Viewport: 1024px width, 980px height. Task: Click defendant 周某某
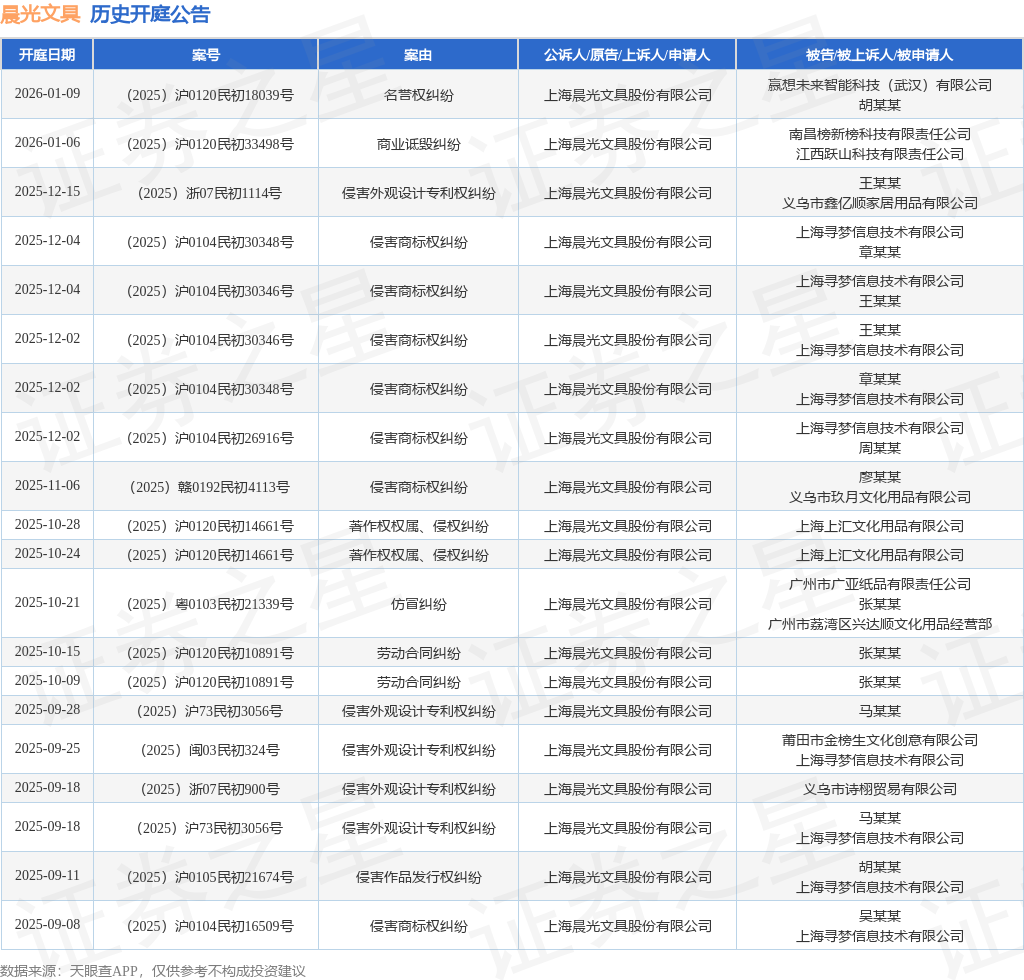880,448
